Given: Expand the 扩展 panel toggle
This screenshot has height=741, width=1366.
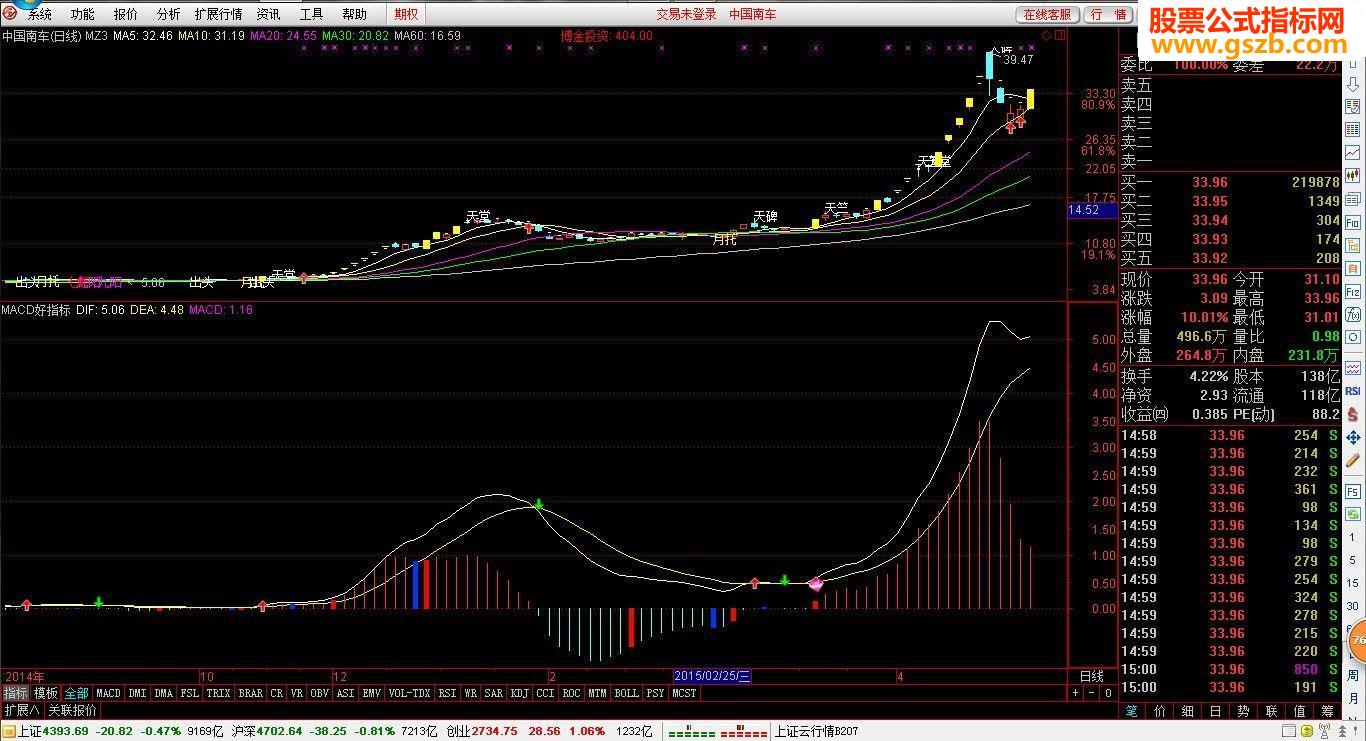Looking at the screenshot, I should pos(21,711).
